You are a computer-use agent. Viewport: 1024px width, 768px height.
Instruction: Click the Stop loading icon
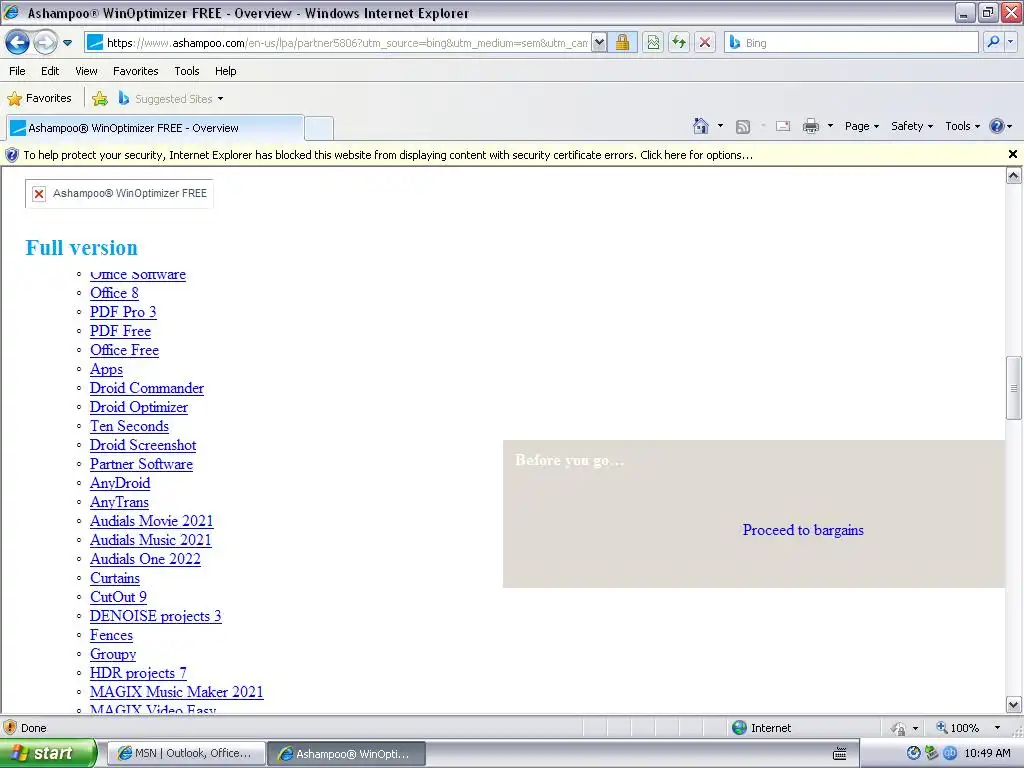click(705, 43)
